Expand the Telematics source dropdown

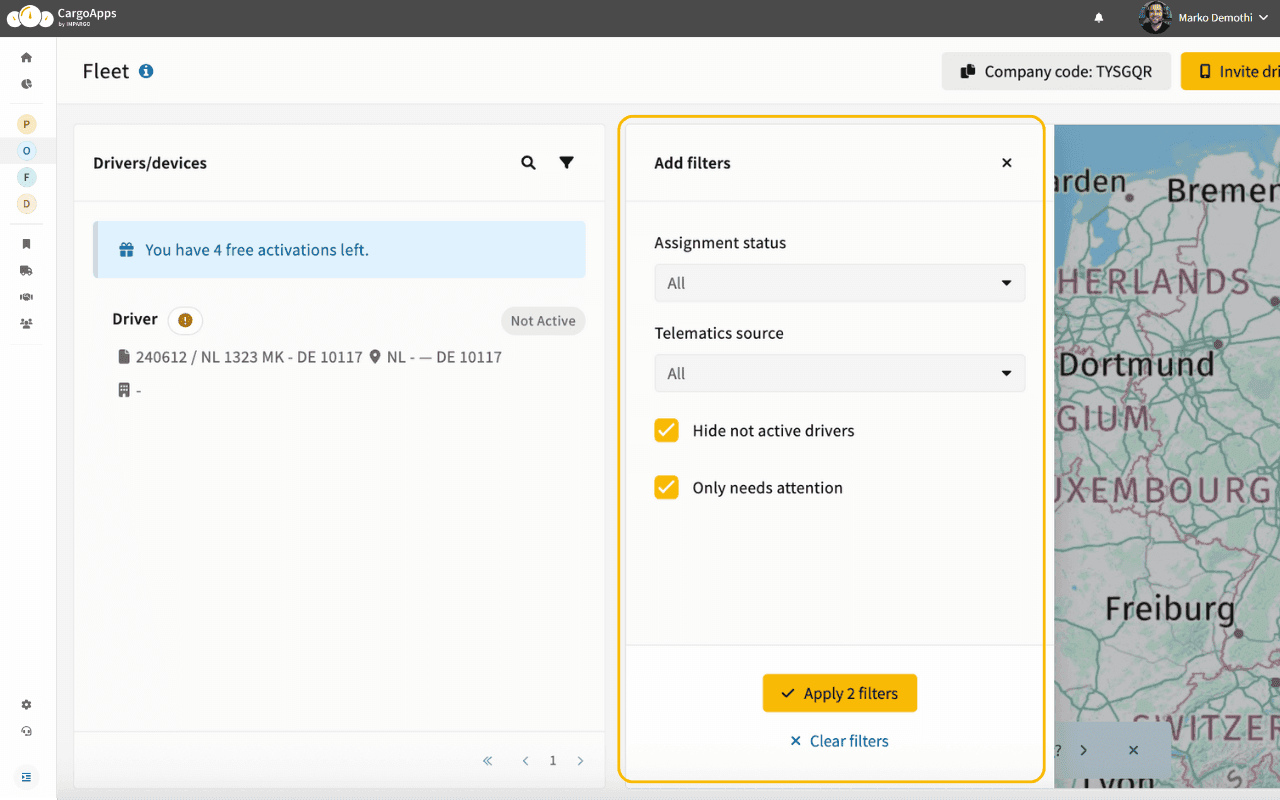pyautogui.click(x=839, y=373)
